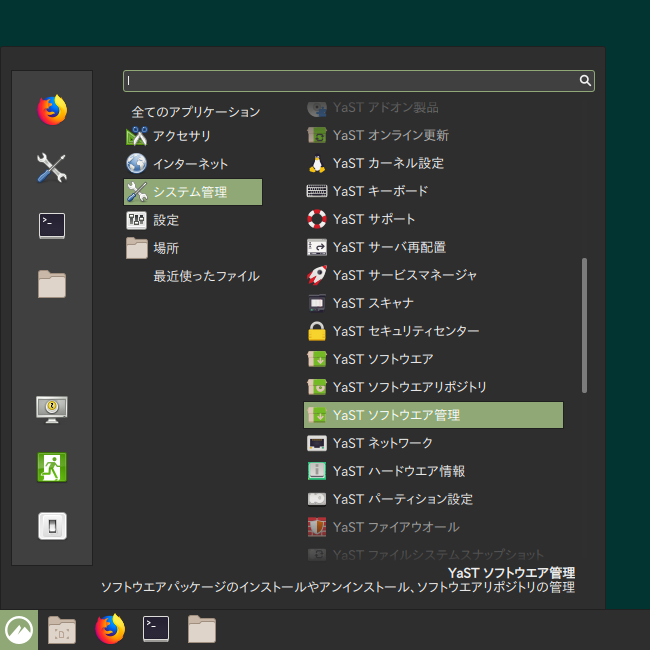Open the YaST ソフトウエア entry
This screenshot has width=650, height=650.
(x=434, y=359)
